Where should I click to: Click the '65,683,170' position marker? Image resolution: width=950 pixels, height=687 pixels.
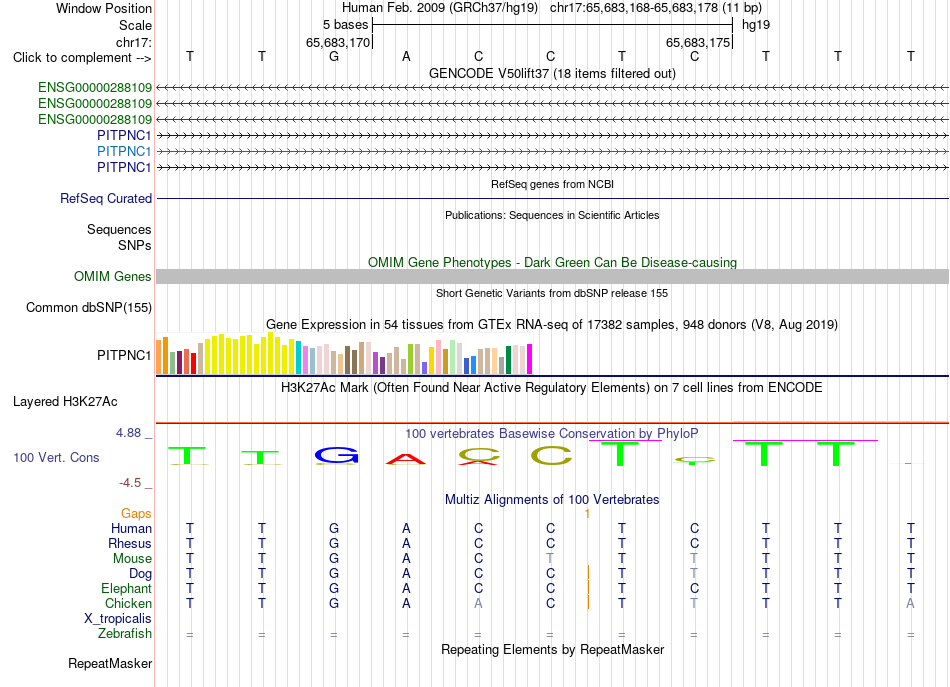tap(337, 42)
